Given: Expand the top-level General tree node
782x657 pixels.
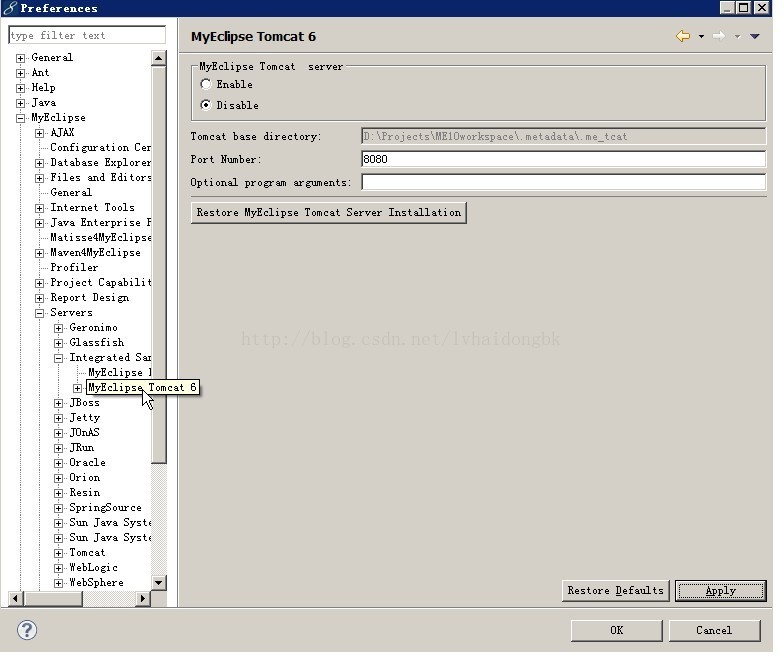Looking at the screenshot, I should [20, 58].
